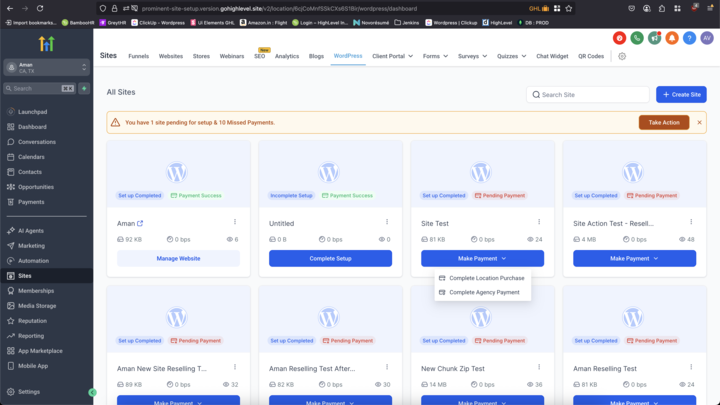Click the green quick-add plus icon in sidebar
Screen dimensions: 720x405
(85, 88)
